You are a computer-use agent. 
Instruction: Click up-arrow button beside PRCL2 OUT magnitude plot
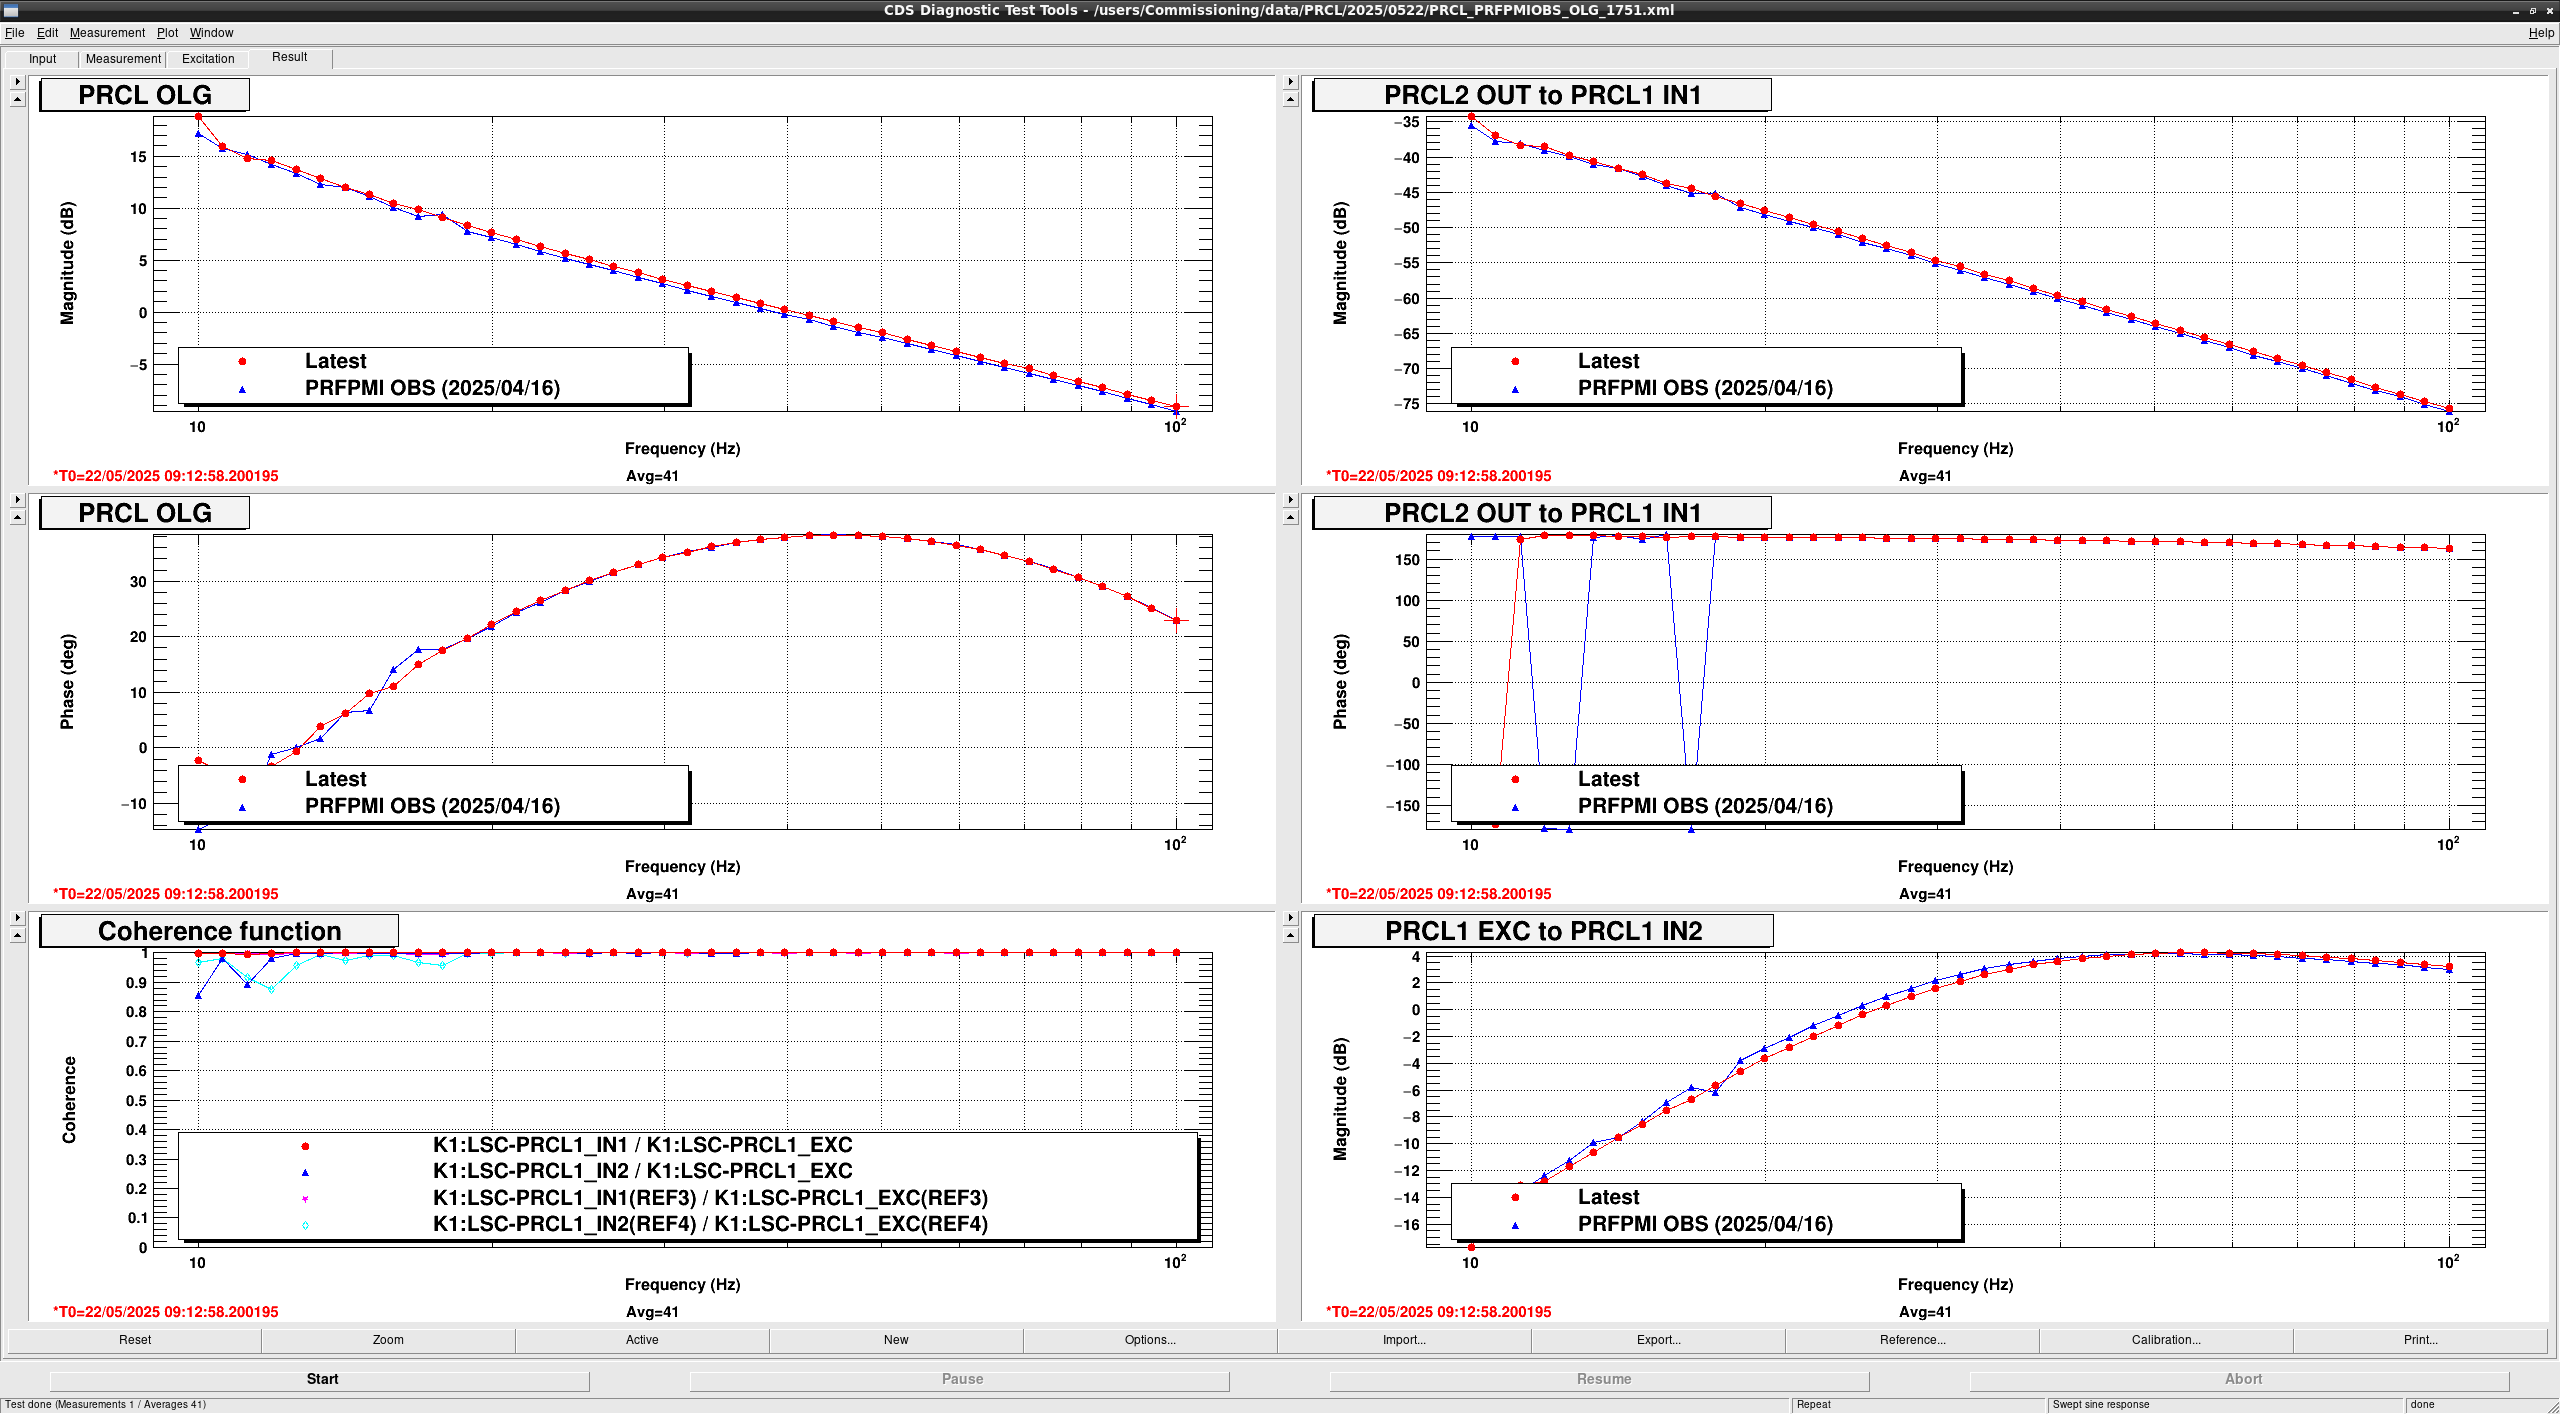click(x=1290, y=99)
